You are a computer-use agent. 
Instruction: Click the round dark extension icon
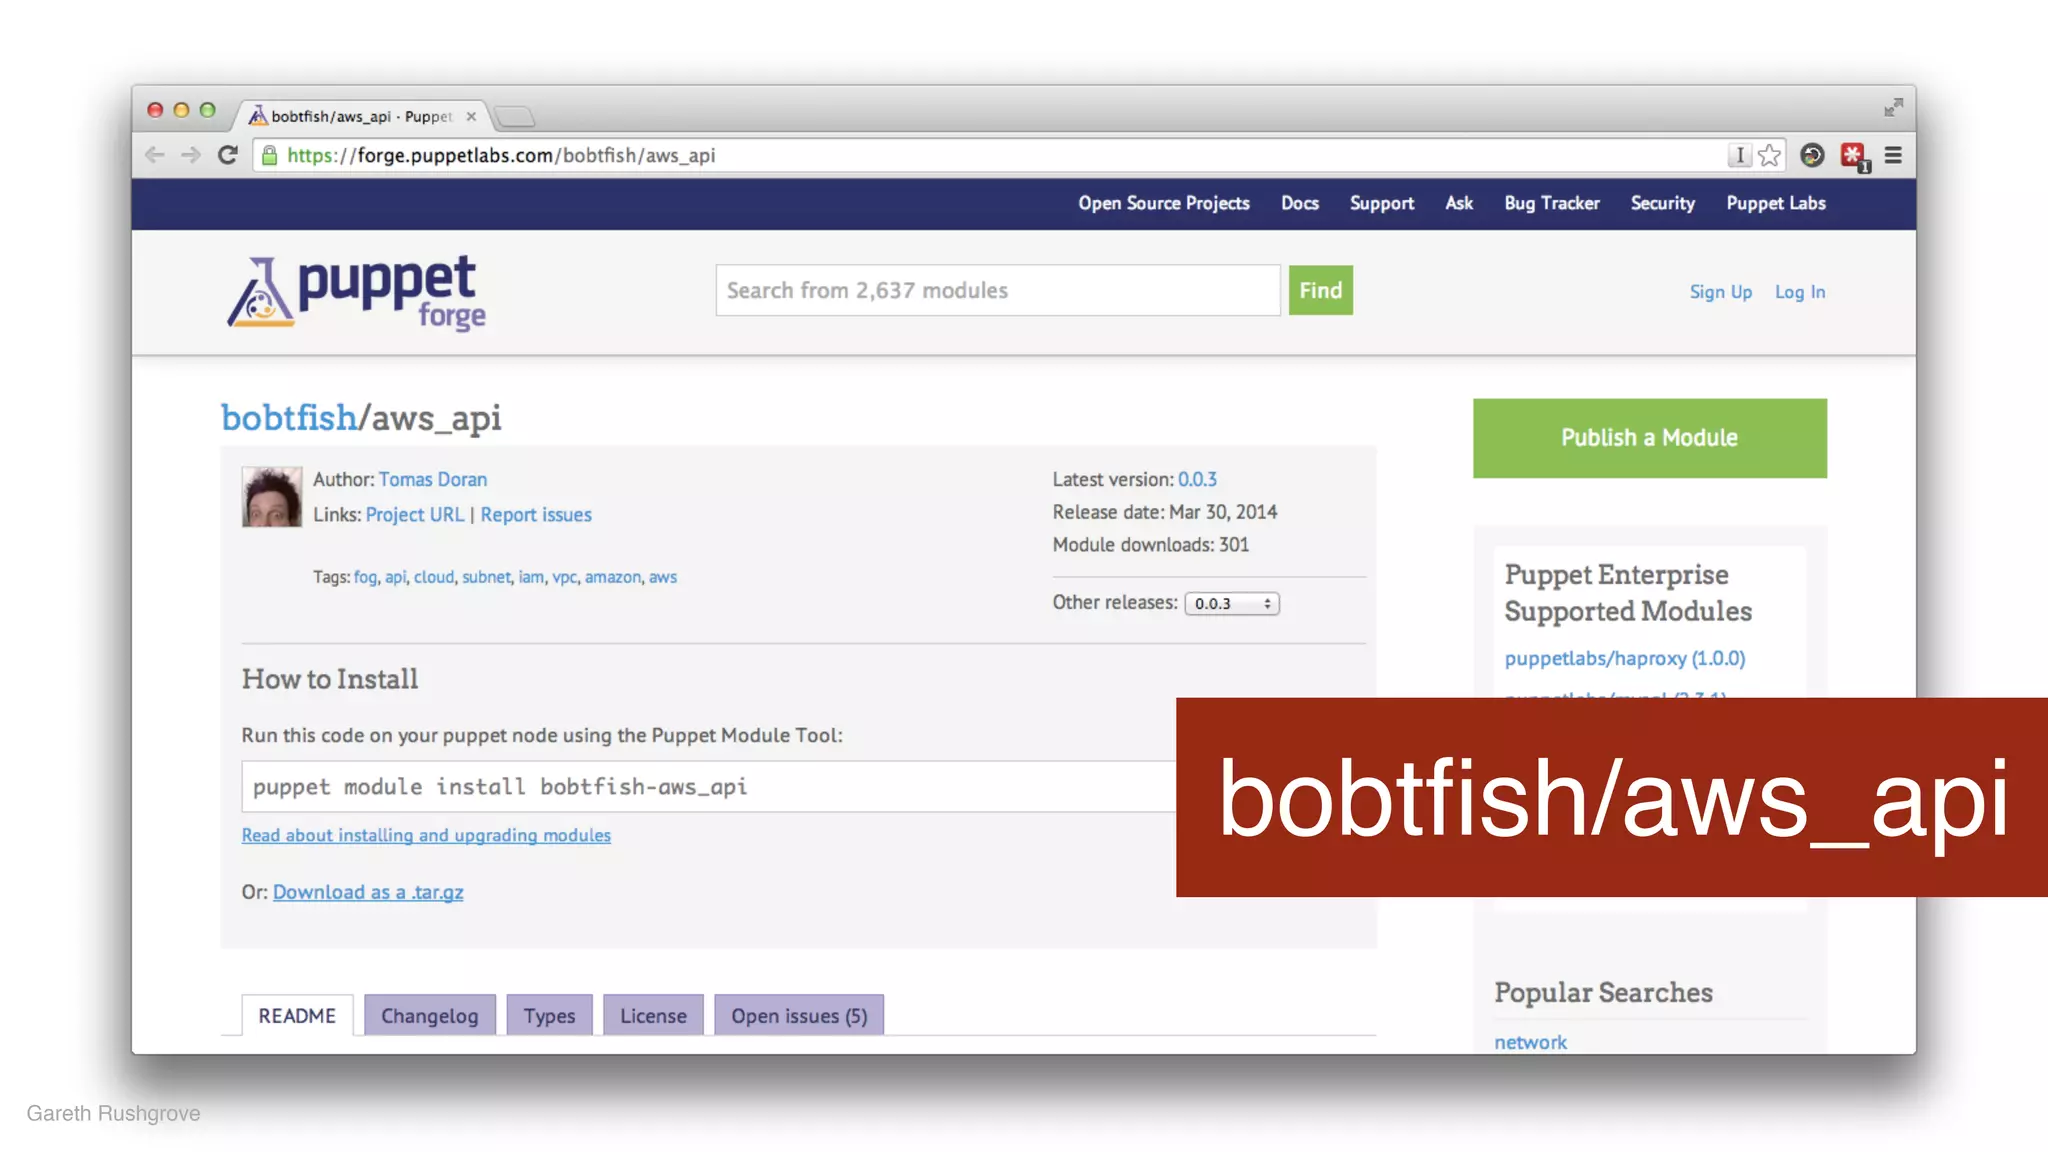pos(1812,155)
